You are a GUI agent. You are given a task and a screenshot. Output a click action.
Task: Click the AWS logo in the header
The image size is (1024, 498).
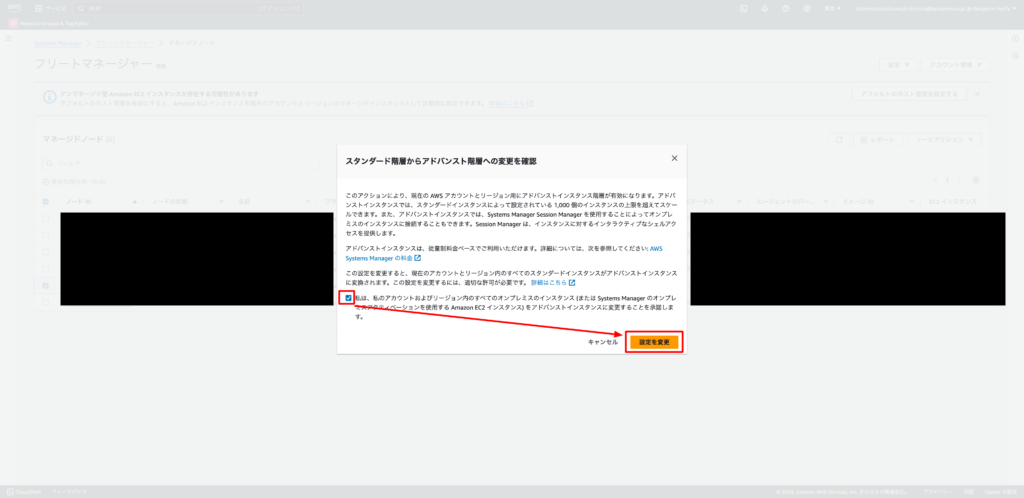click(x=14, y=8)
